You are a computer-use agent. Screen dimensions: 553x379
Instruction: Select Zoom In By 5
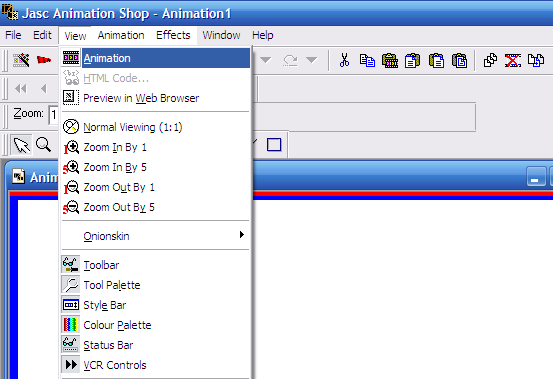click(156, 167)
